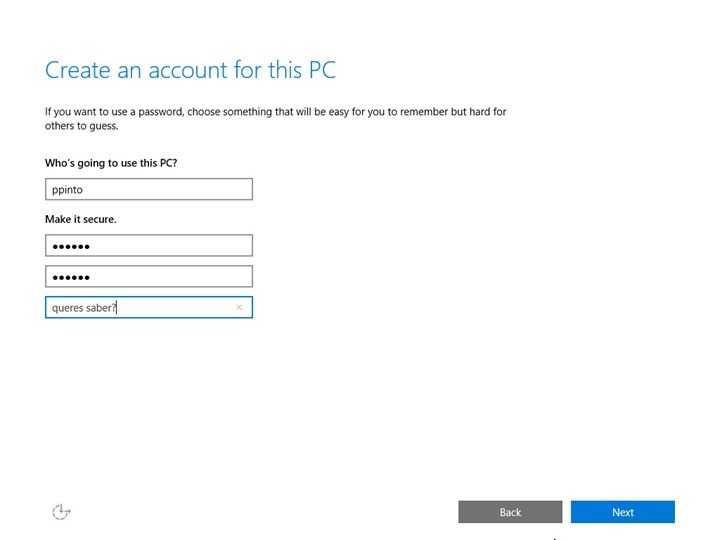Click the password hint field 'queres saber?'
Viewport: 720px width, 540px height.
[149, 307]
